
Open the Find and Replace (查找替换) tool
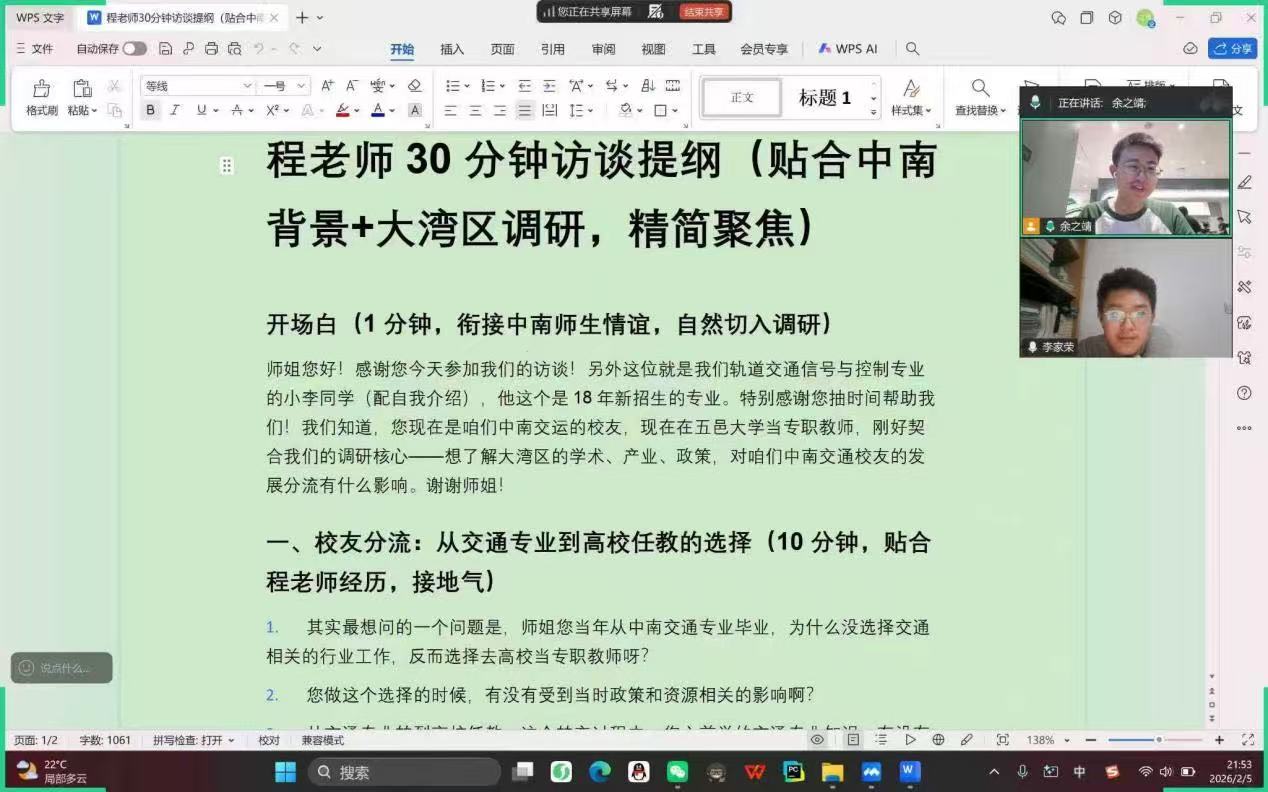tap(980, 97)
